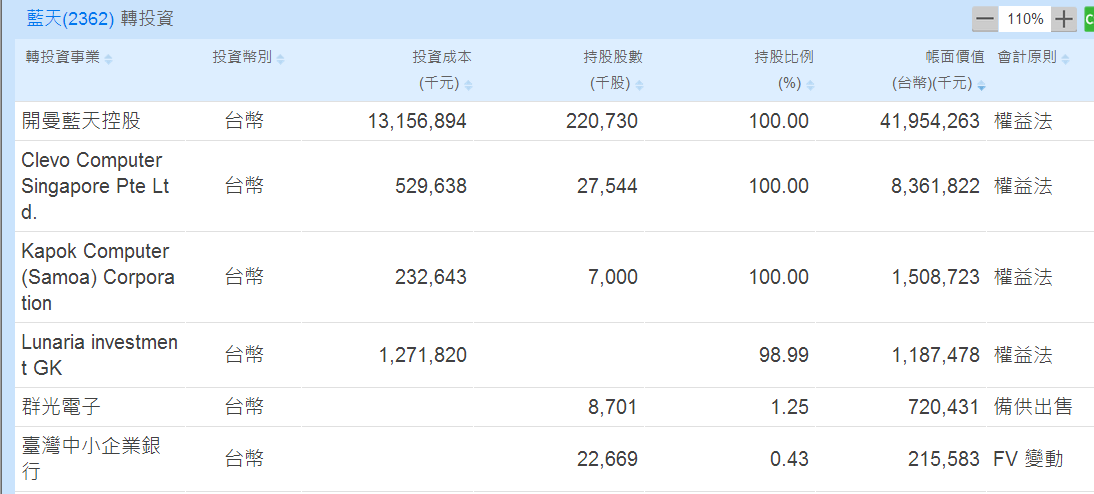Select Lunaria investment GK row

(99, 355)
